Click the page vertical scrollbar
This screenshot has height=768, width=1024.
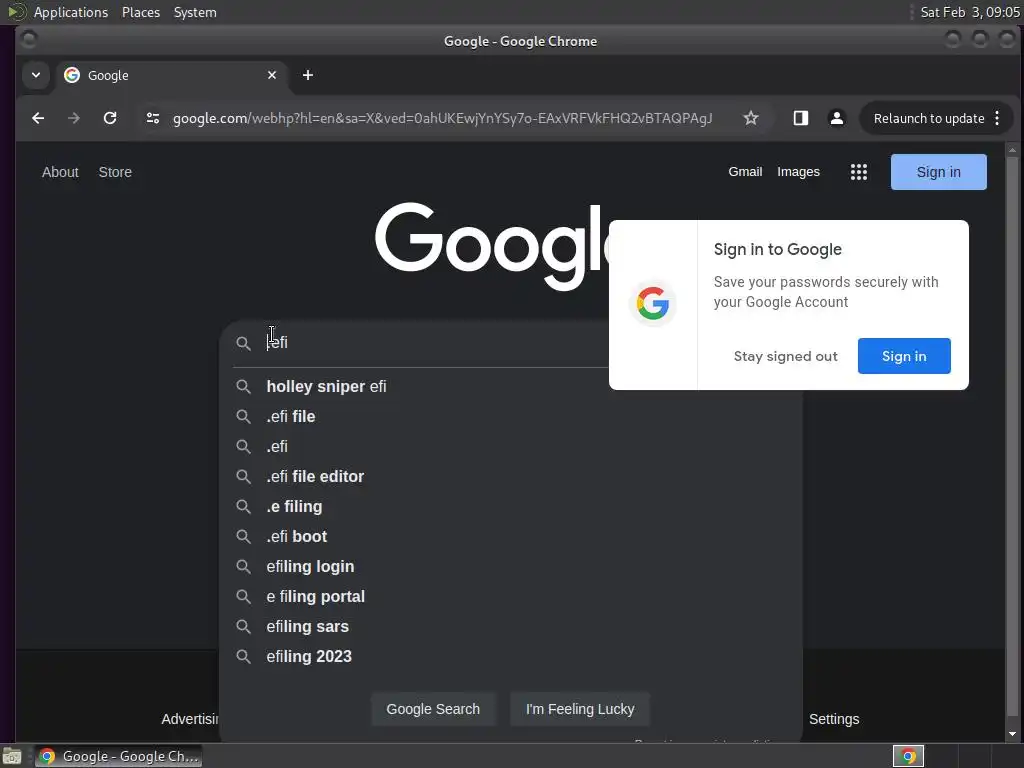click(x=1012, y=434)
